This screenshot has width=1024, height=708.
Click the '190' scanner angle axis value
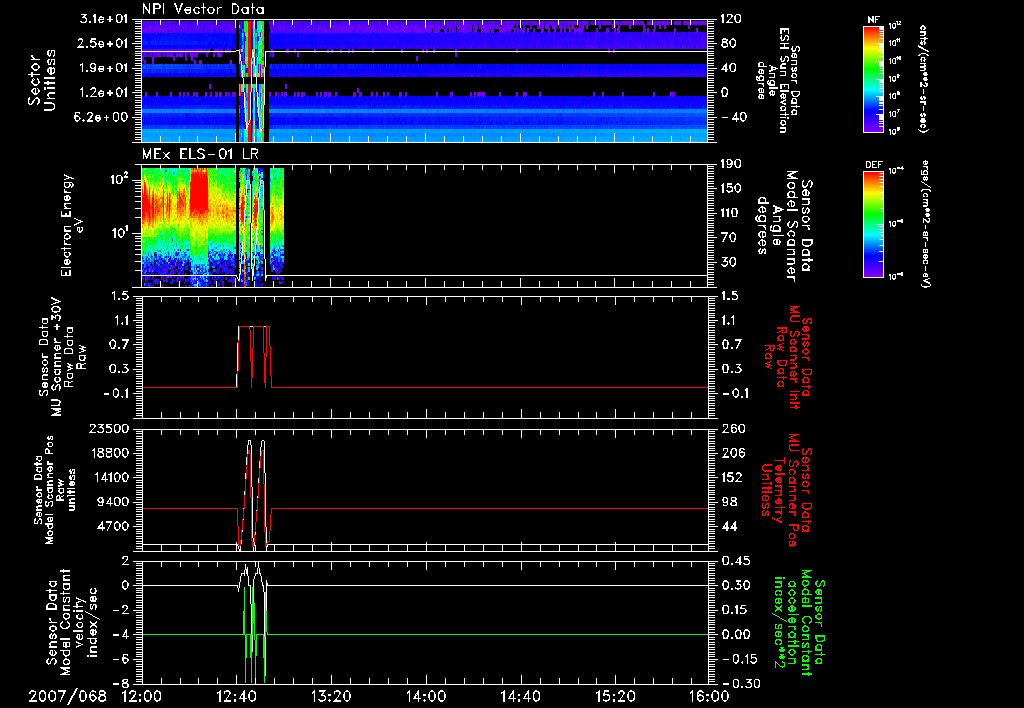click(x=731, y=164)
